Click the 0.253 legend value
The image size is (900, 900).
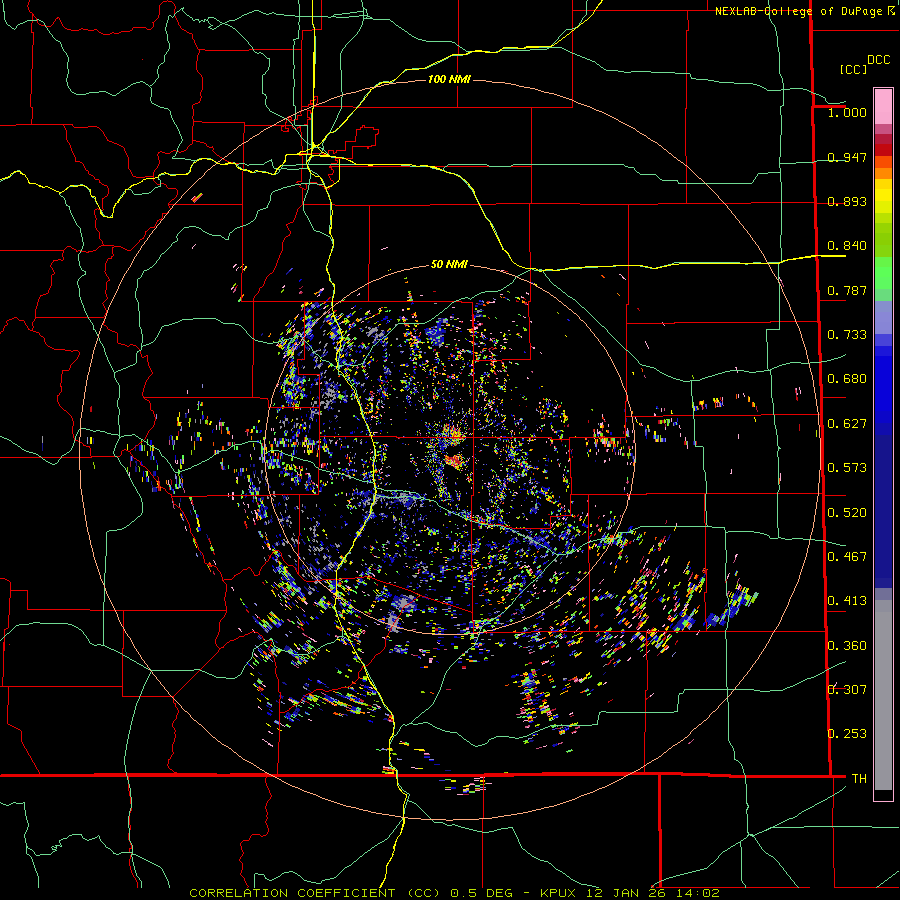point(847,734)
